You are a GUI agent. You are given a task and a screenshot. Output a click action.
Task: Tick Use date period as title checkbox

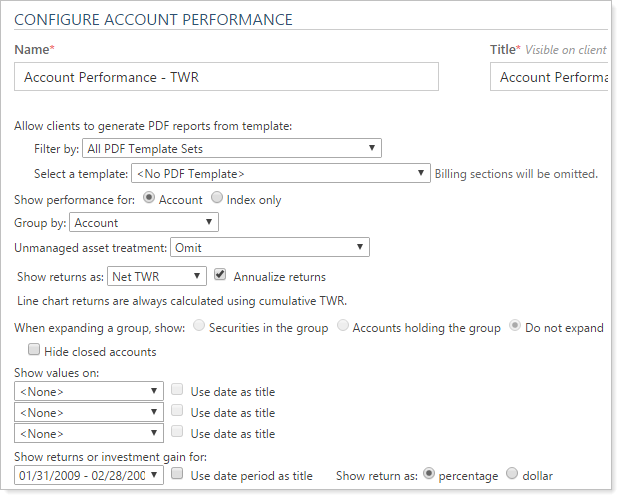[x=177, y=475]
